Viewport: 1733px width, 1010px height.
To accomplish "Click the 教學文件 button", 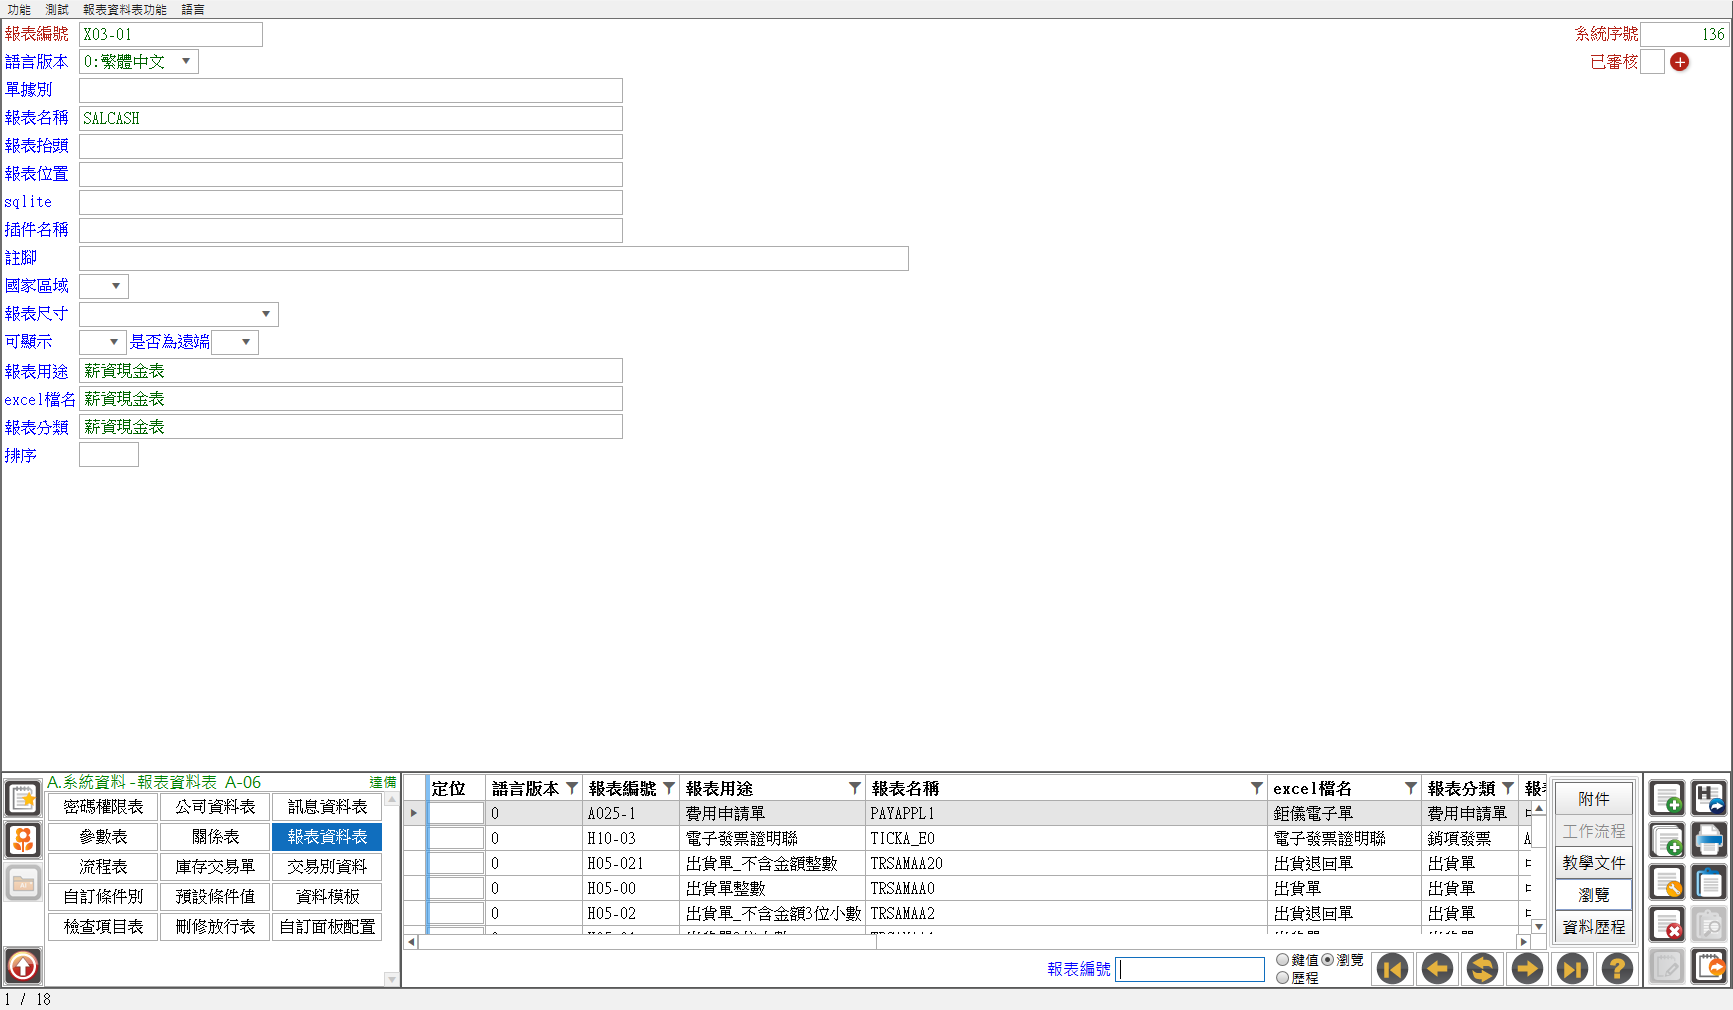I will 1594,863.
